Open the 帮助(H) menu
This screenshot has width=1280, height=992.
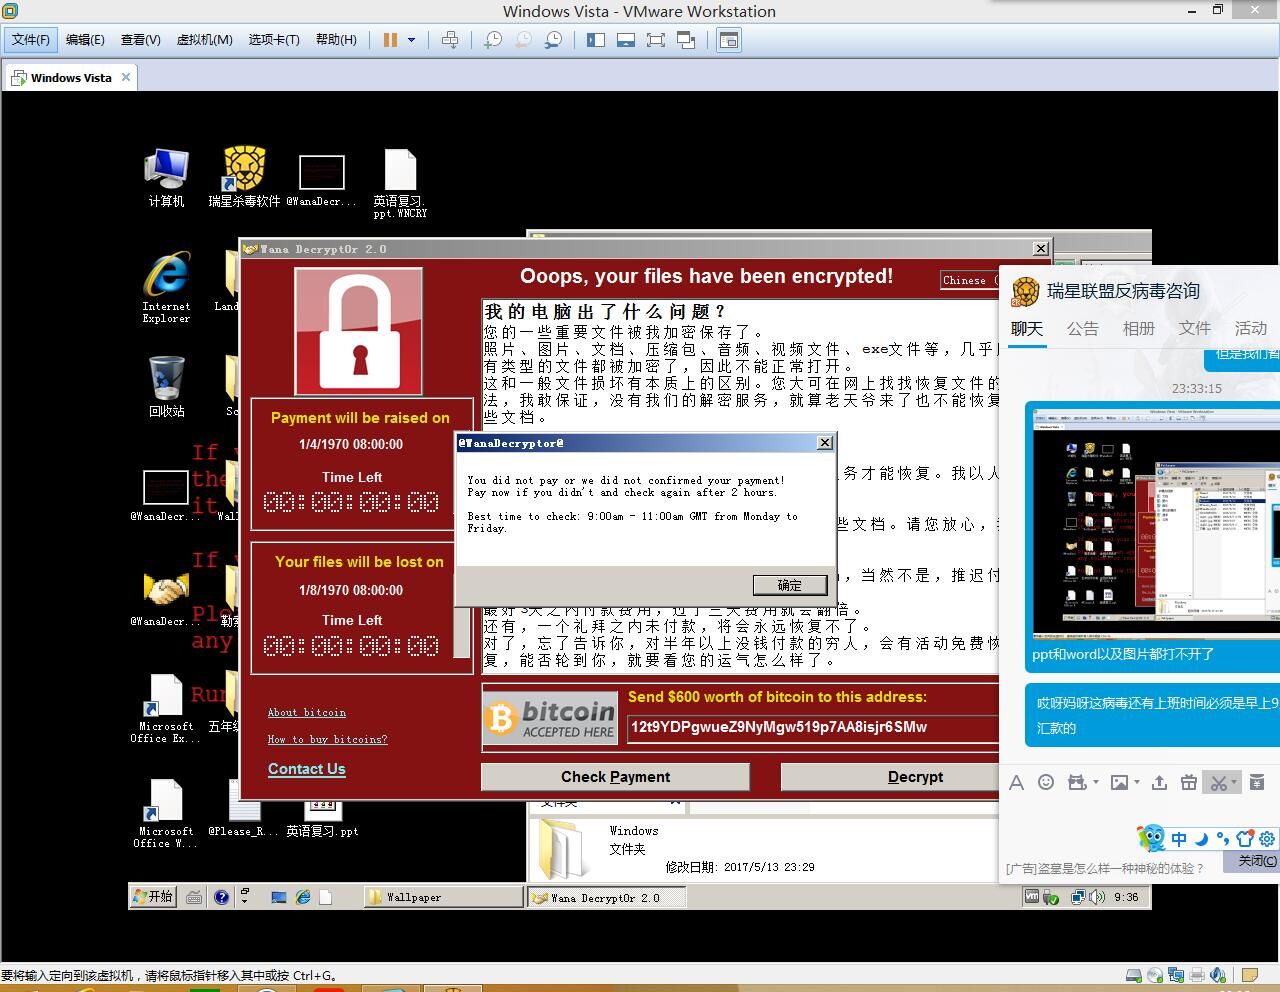336,40
